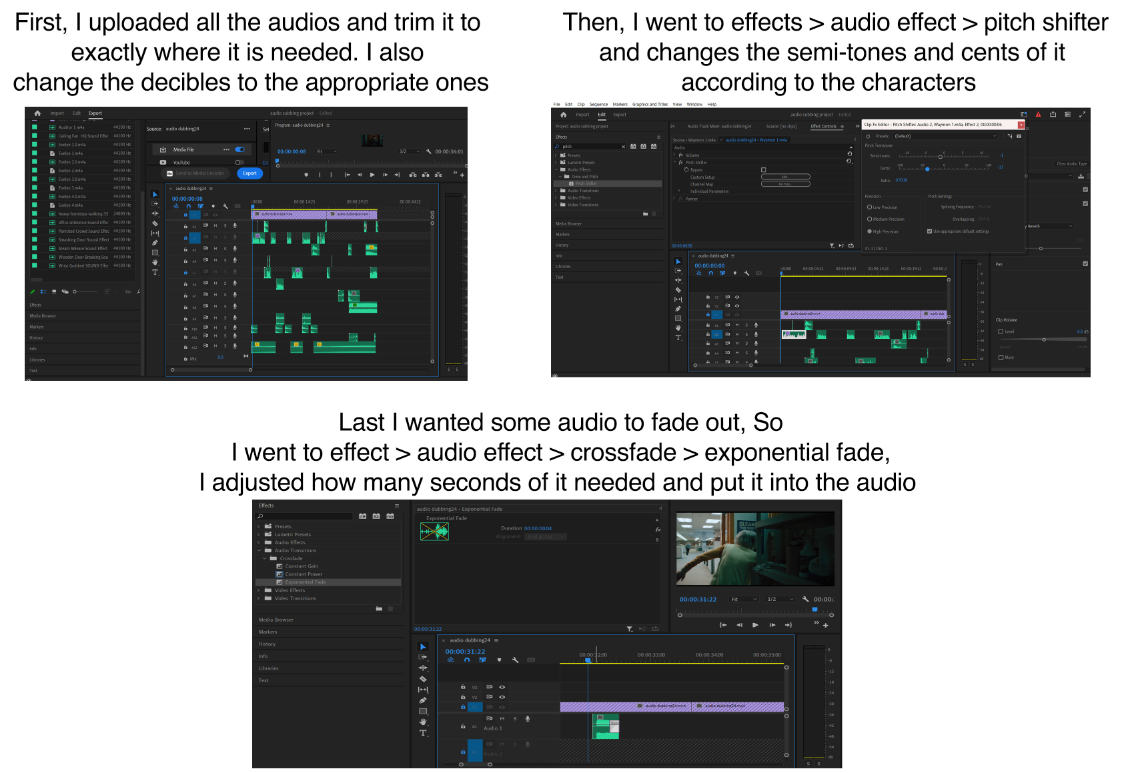Select the Pen tool in the export screenshot
The height and width of the screenshot is (773, 1125).
click(155, 243)
